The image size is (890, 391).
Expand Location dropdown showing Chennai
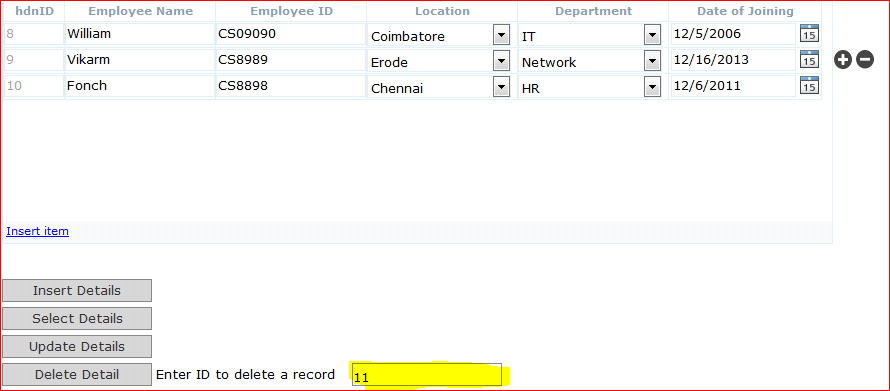click(x=501, y=88)
